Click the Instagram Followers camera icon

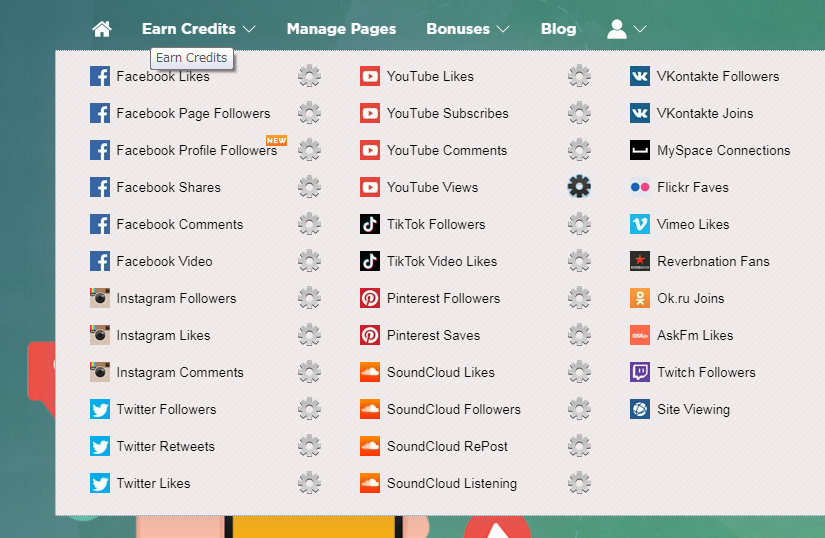point(100,298)
